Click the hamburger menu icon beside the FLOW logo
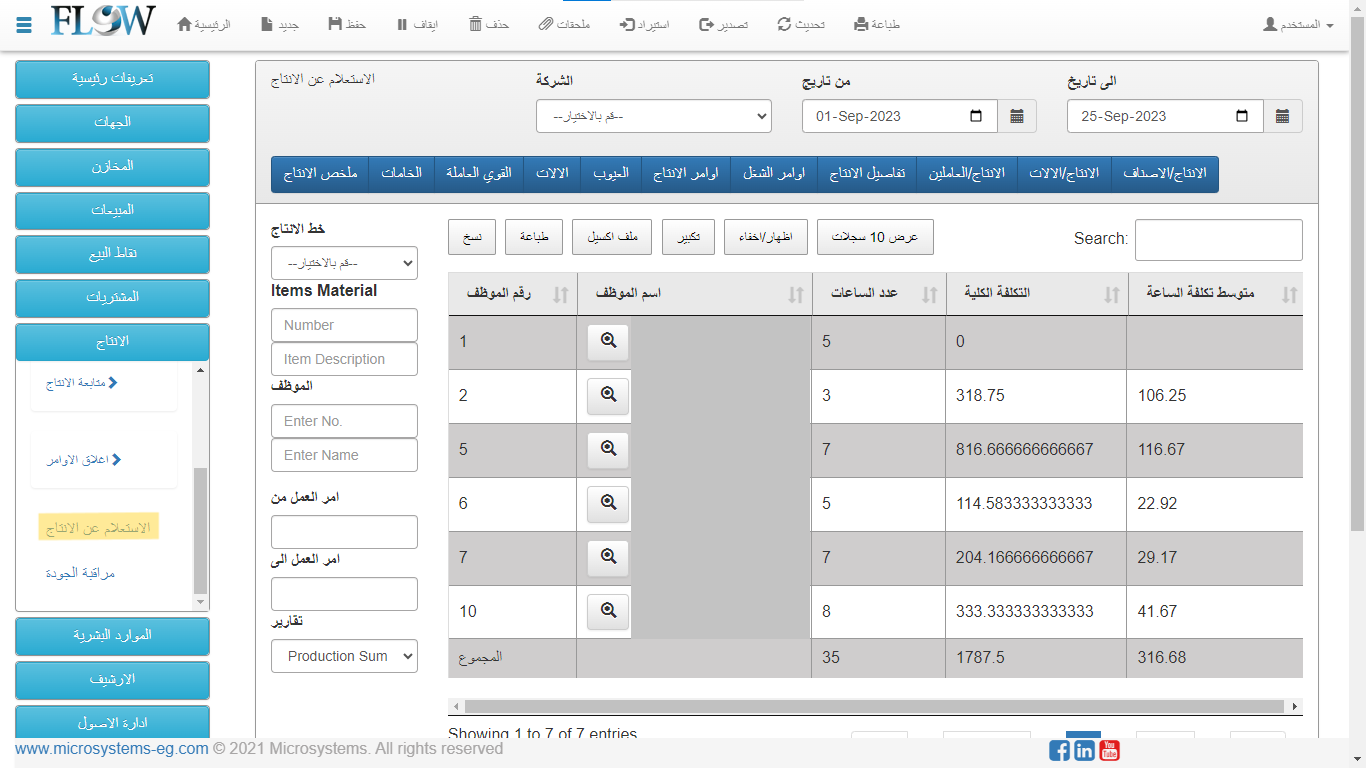This screenshot has height=768, width=1366. click(x=24, y=24)
